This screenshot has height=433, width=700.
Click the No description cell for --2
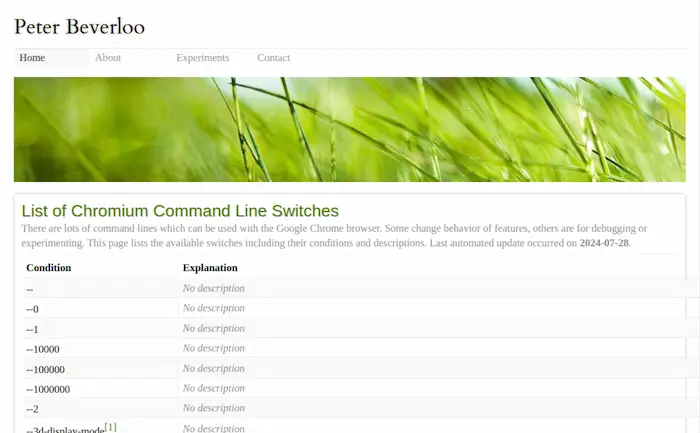(213, 408)
